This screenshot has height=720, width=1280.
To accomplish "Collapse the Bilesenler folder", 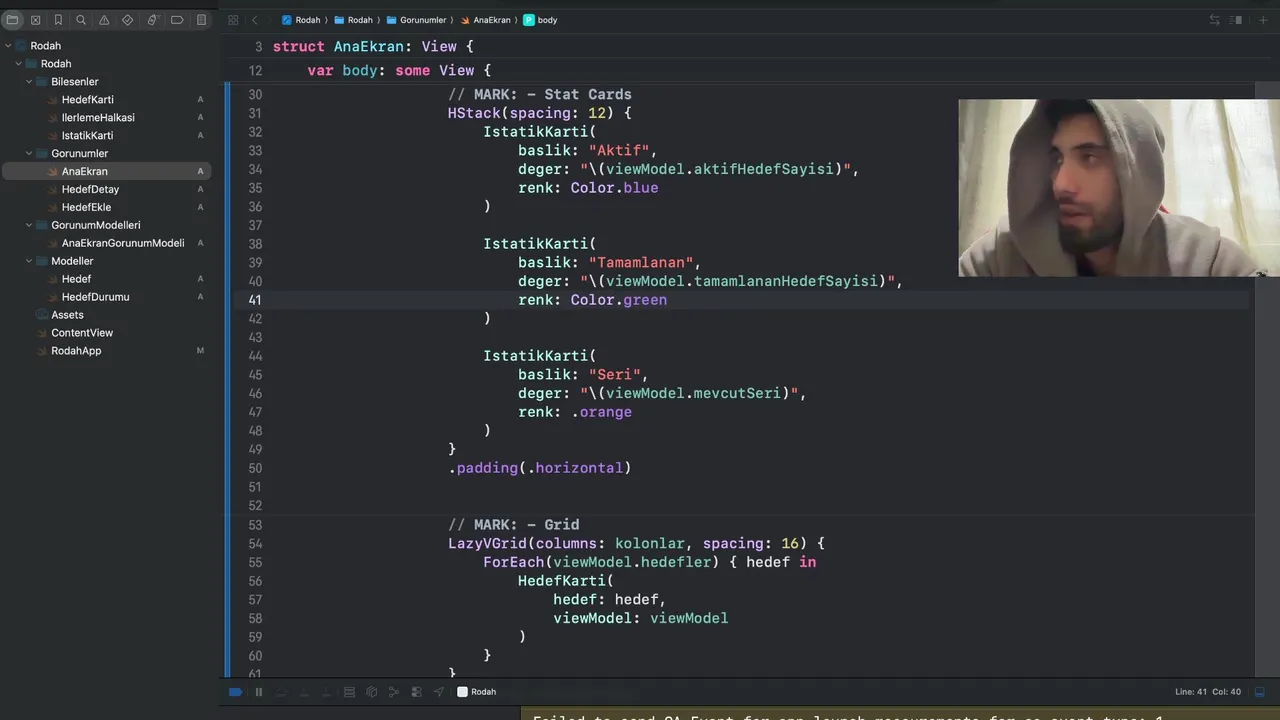I will 29,82.
